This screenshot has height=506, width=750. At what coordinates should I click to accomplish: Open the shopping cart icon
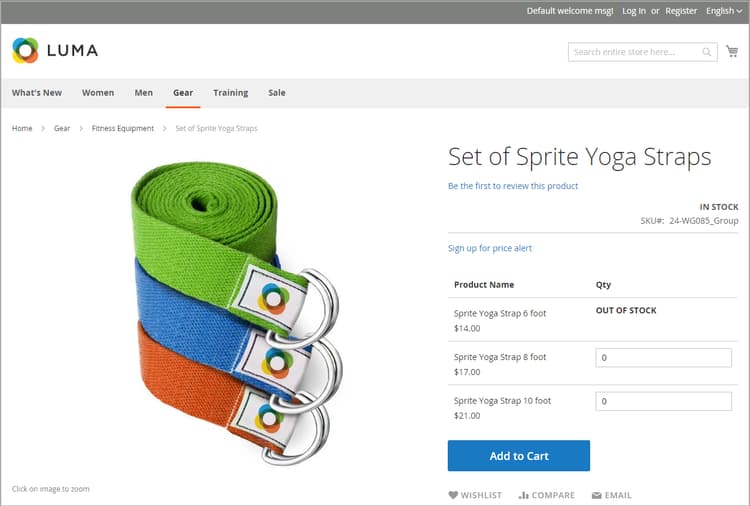pos(732,51)
